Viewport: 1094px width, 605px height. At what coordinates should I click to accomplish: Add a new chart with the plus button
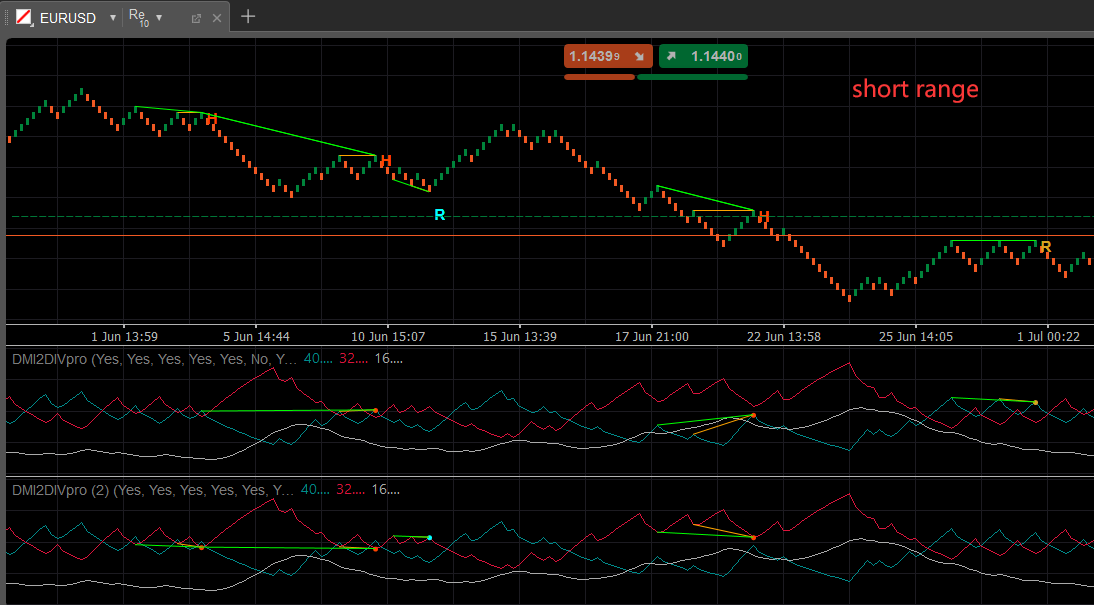pyautogui.click(x=248, y=16)
